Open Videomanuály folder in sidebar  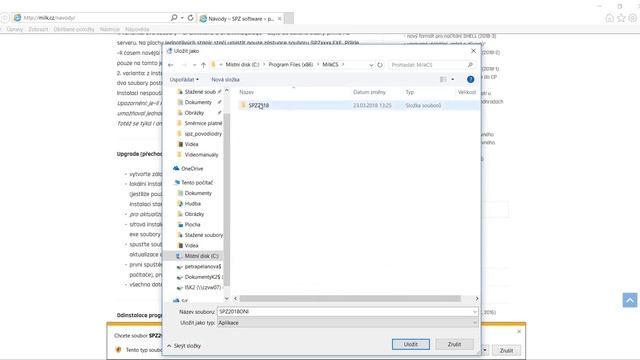click(x=200, y=155)
